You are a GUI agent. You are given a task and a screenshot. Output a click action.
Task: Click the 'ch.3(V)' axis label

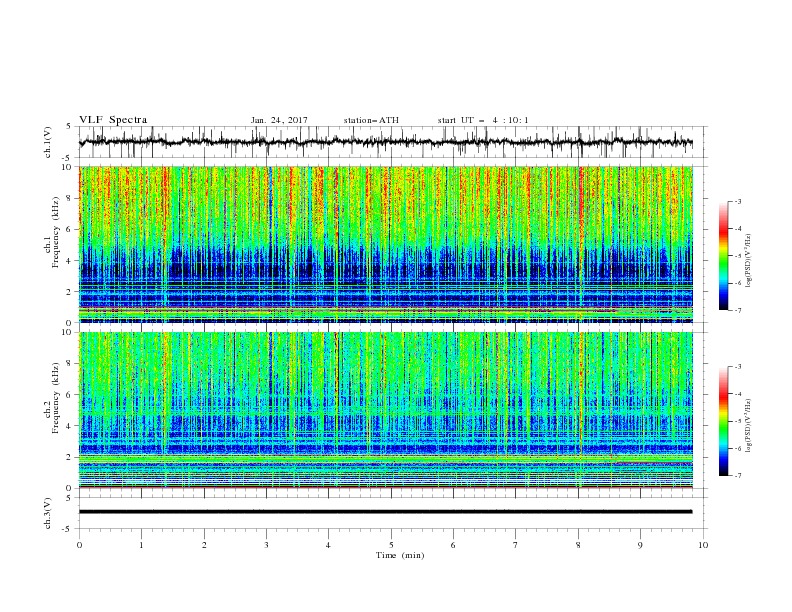click(48, 513)
